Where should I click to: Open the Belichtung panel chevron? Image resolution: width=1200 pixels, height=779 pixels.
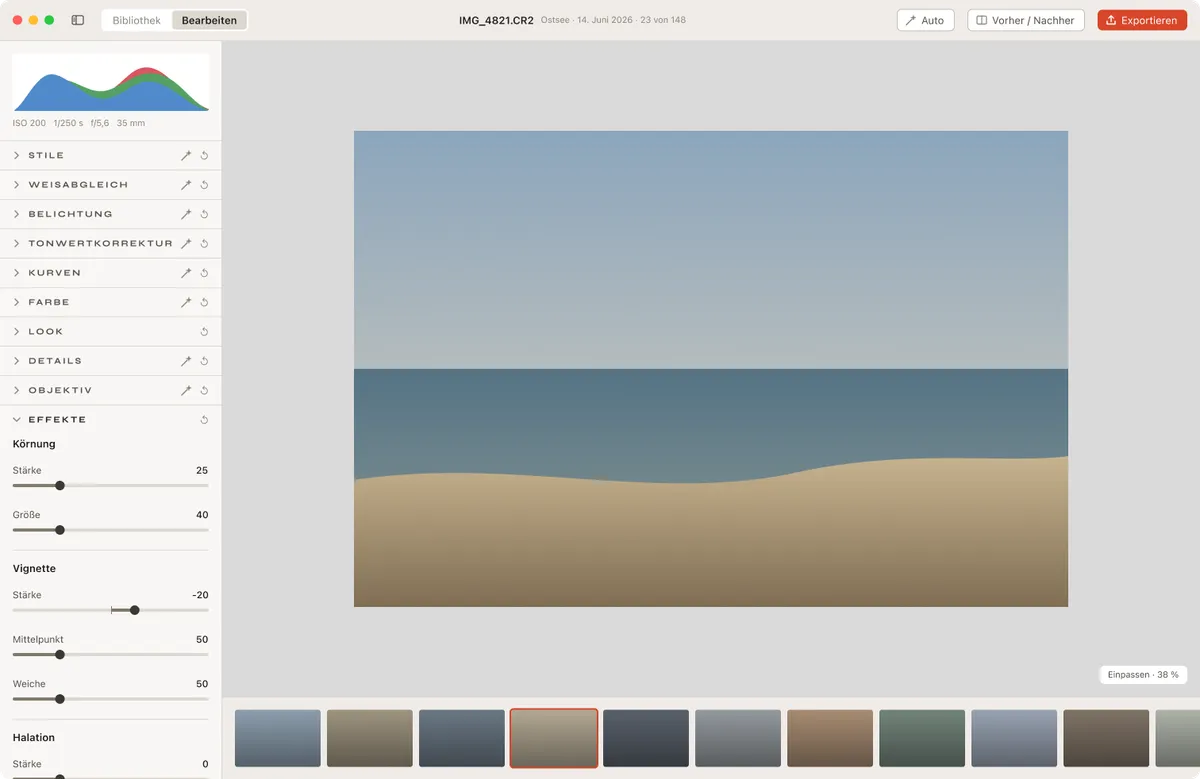17,214
